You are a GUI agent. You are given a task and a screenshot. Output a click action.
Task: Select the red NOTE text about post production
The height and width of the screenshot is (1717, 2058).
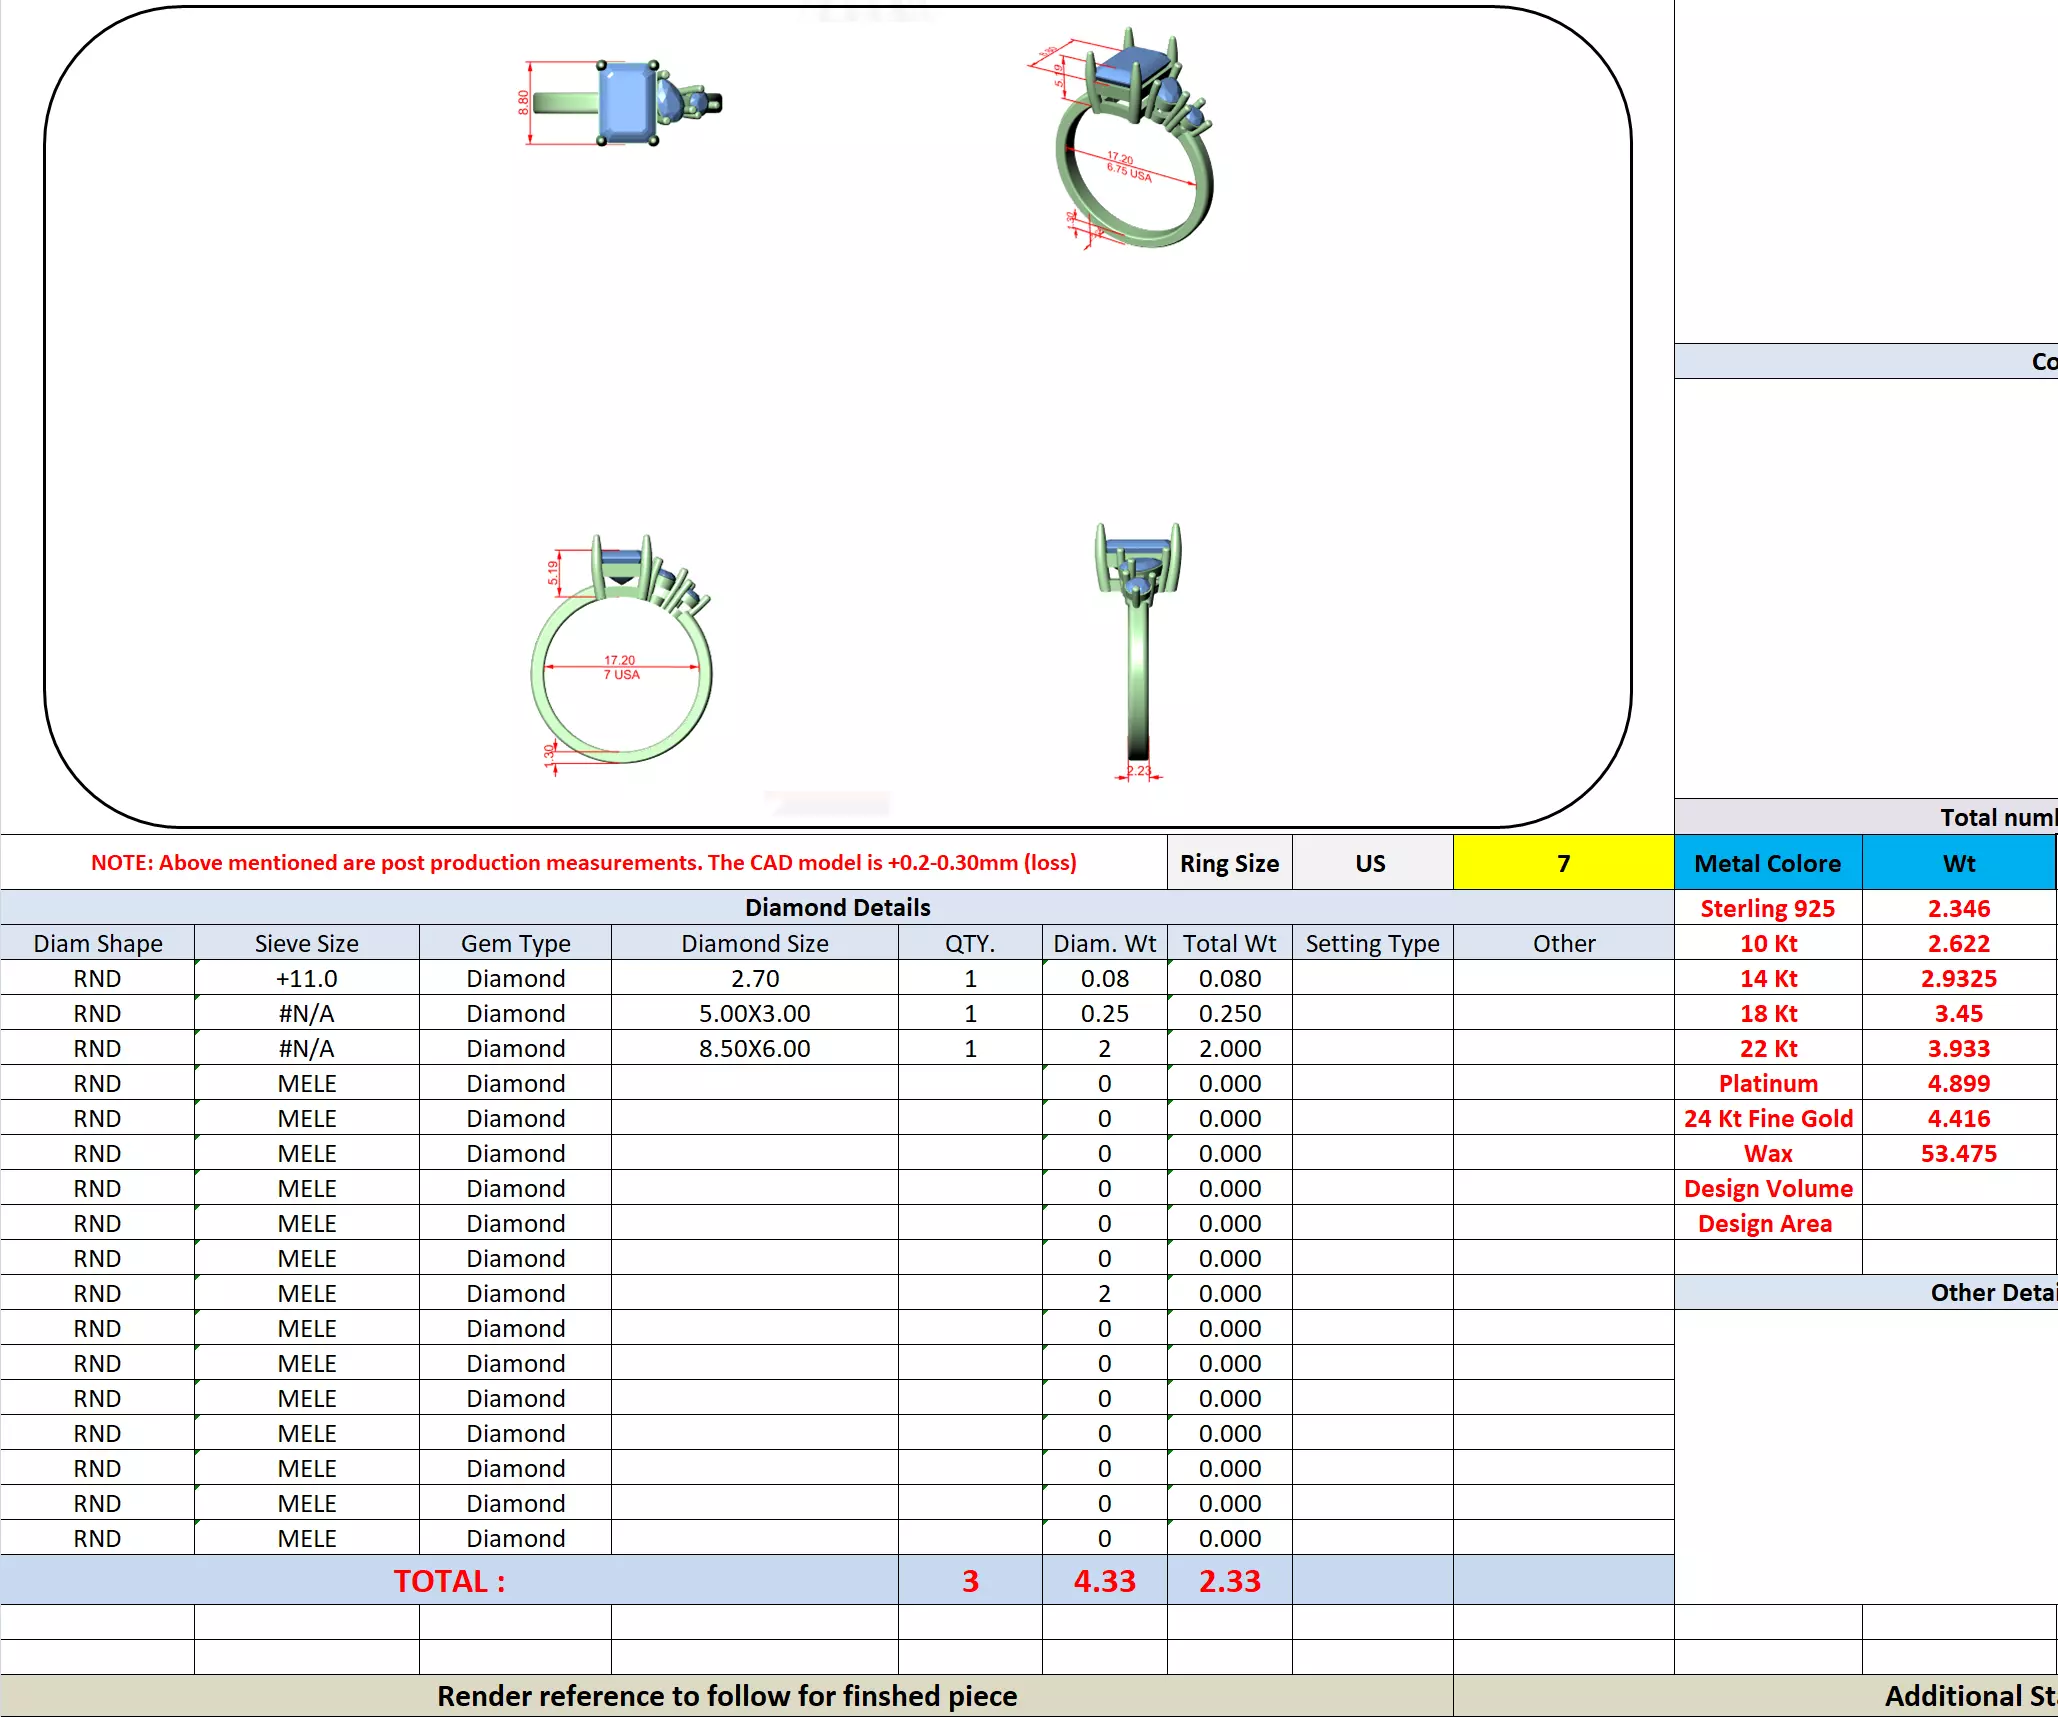[x=583, y=863]
